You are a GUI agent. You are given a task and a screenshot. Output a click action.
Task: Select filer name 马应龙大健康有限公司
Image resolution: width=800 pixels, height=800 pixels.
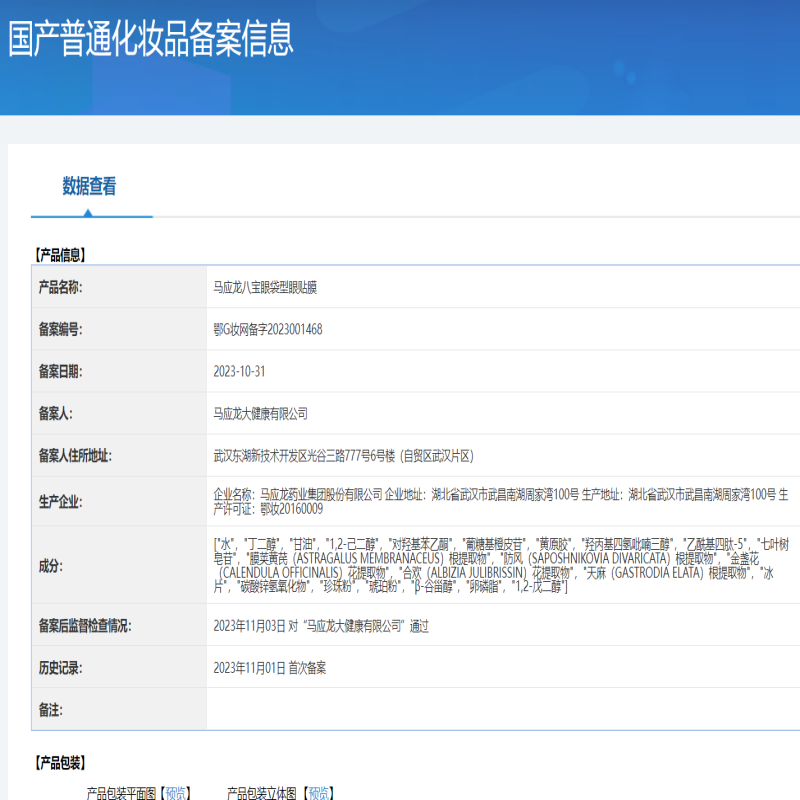[x=261, y=414]
